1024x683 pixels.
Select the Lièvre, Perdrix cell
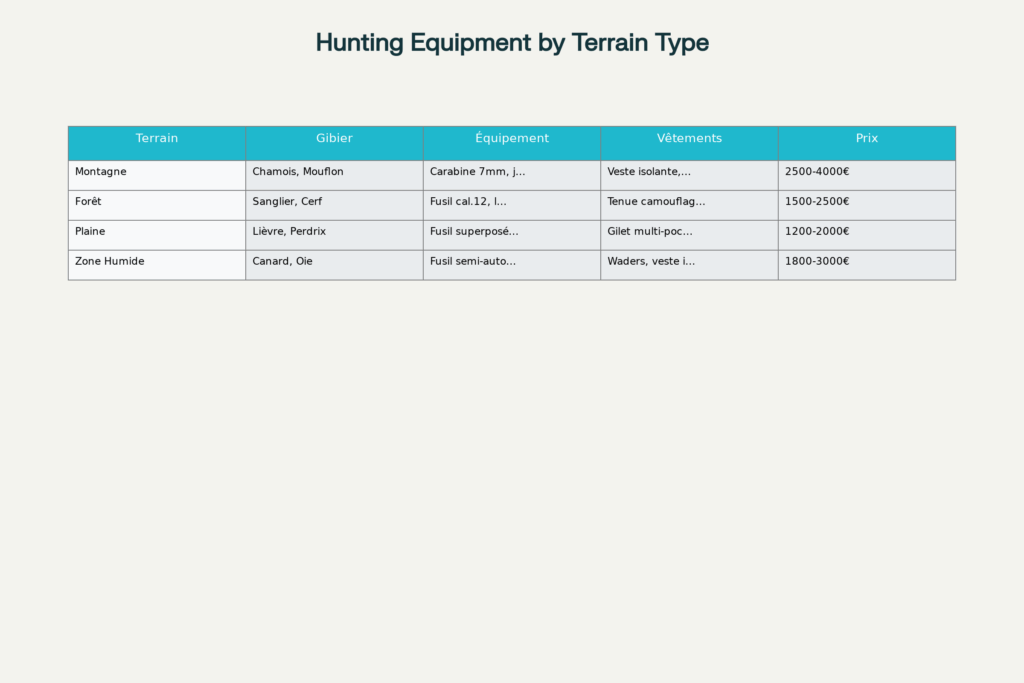pyautogui.click(x=334, y=235)
